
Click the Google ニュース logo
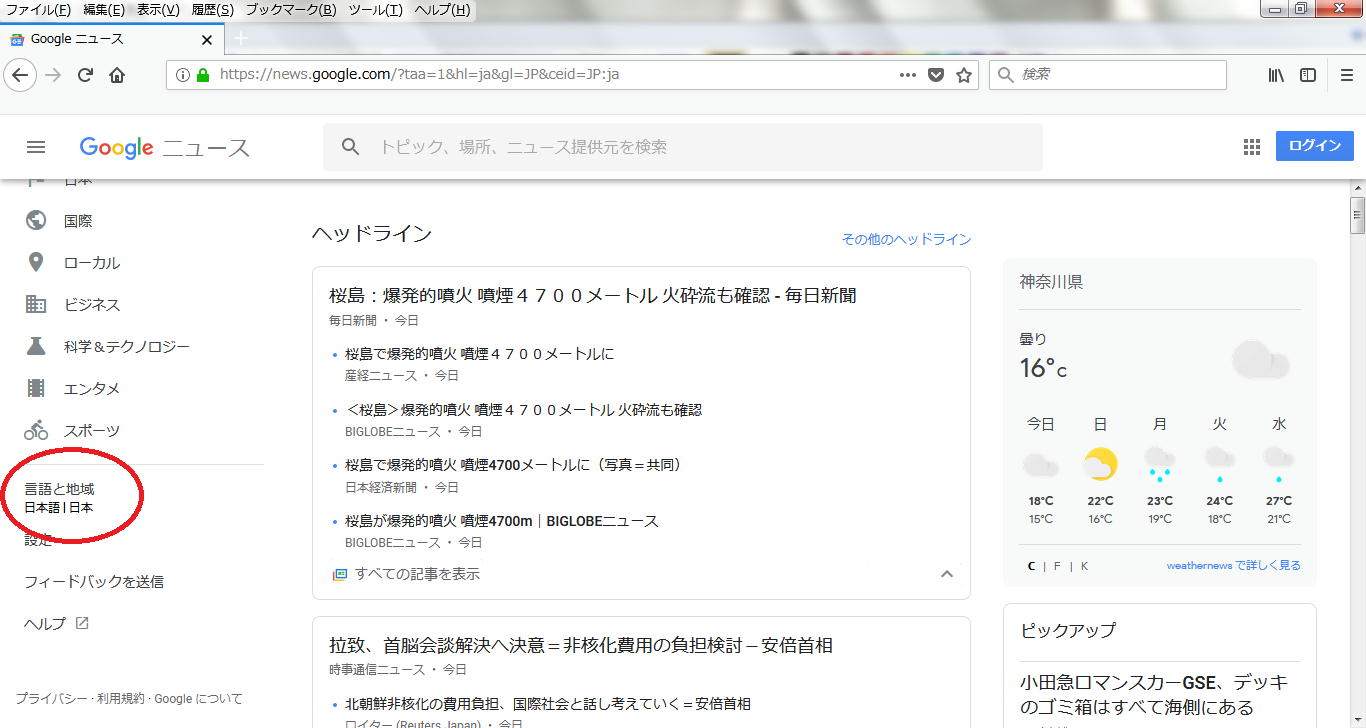[165, 148]
